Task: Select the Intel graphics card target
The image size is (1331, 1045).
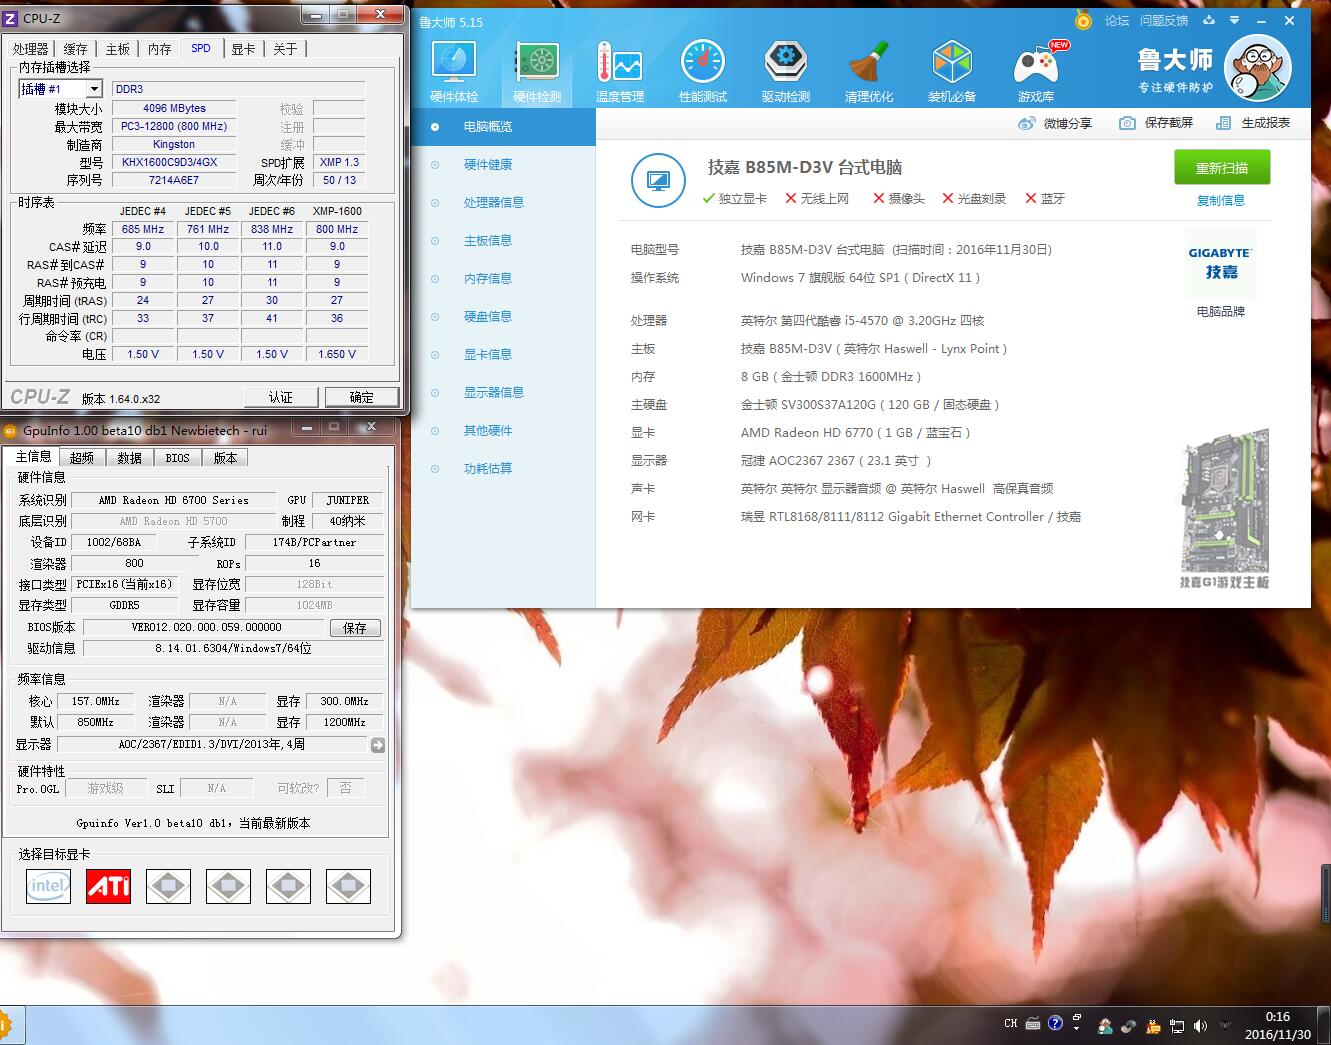Action: pos(48,886)
